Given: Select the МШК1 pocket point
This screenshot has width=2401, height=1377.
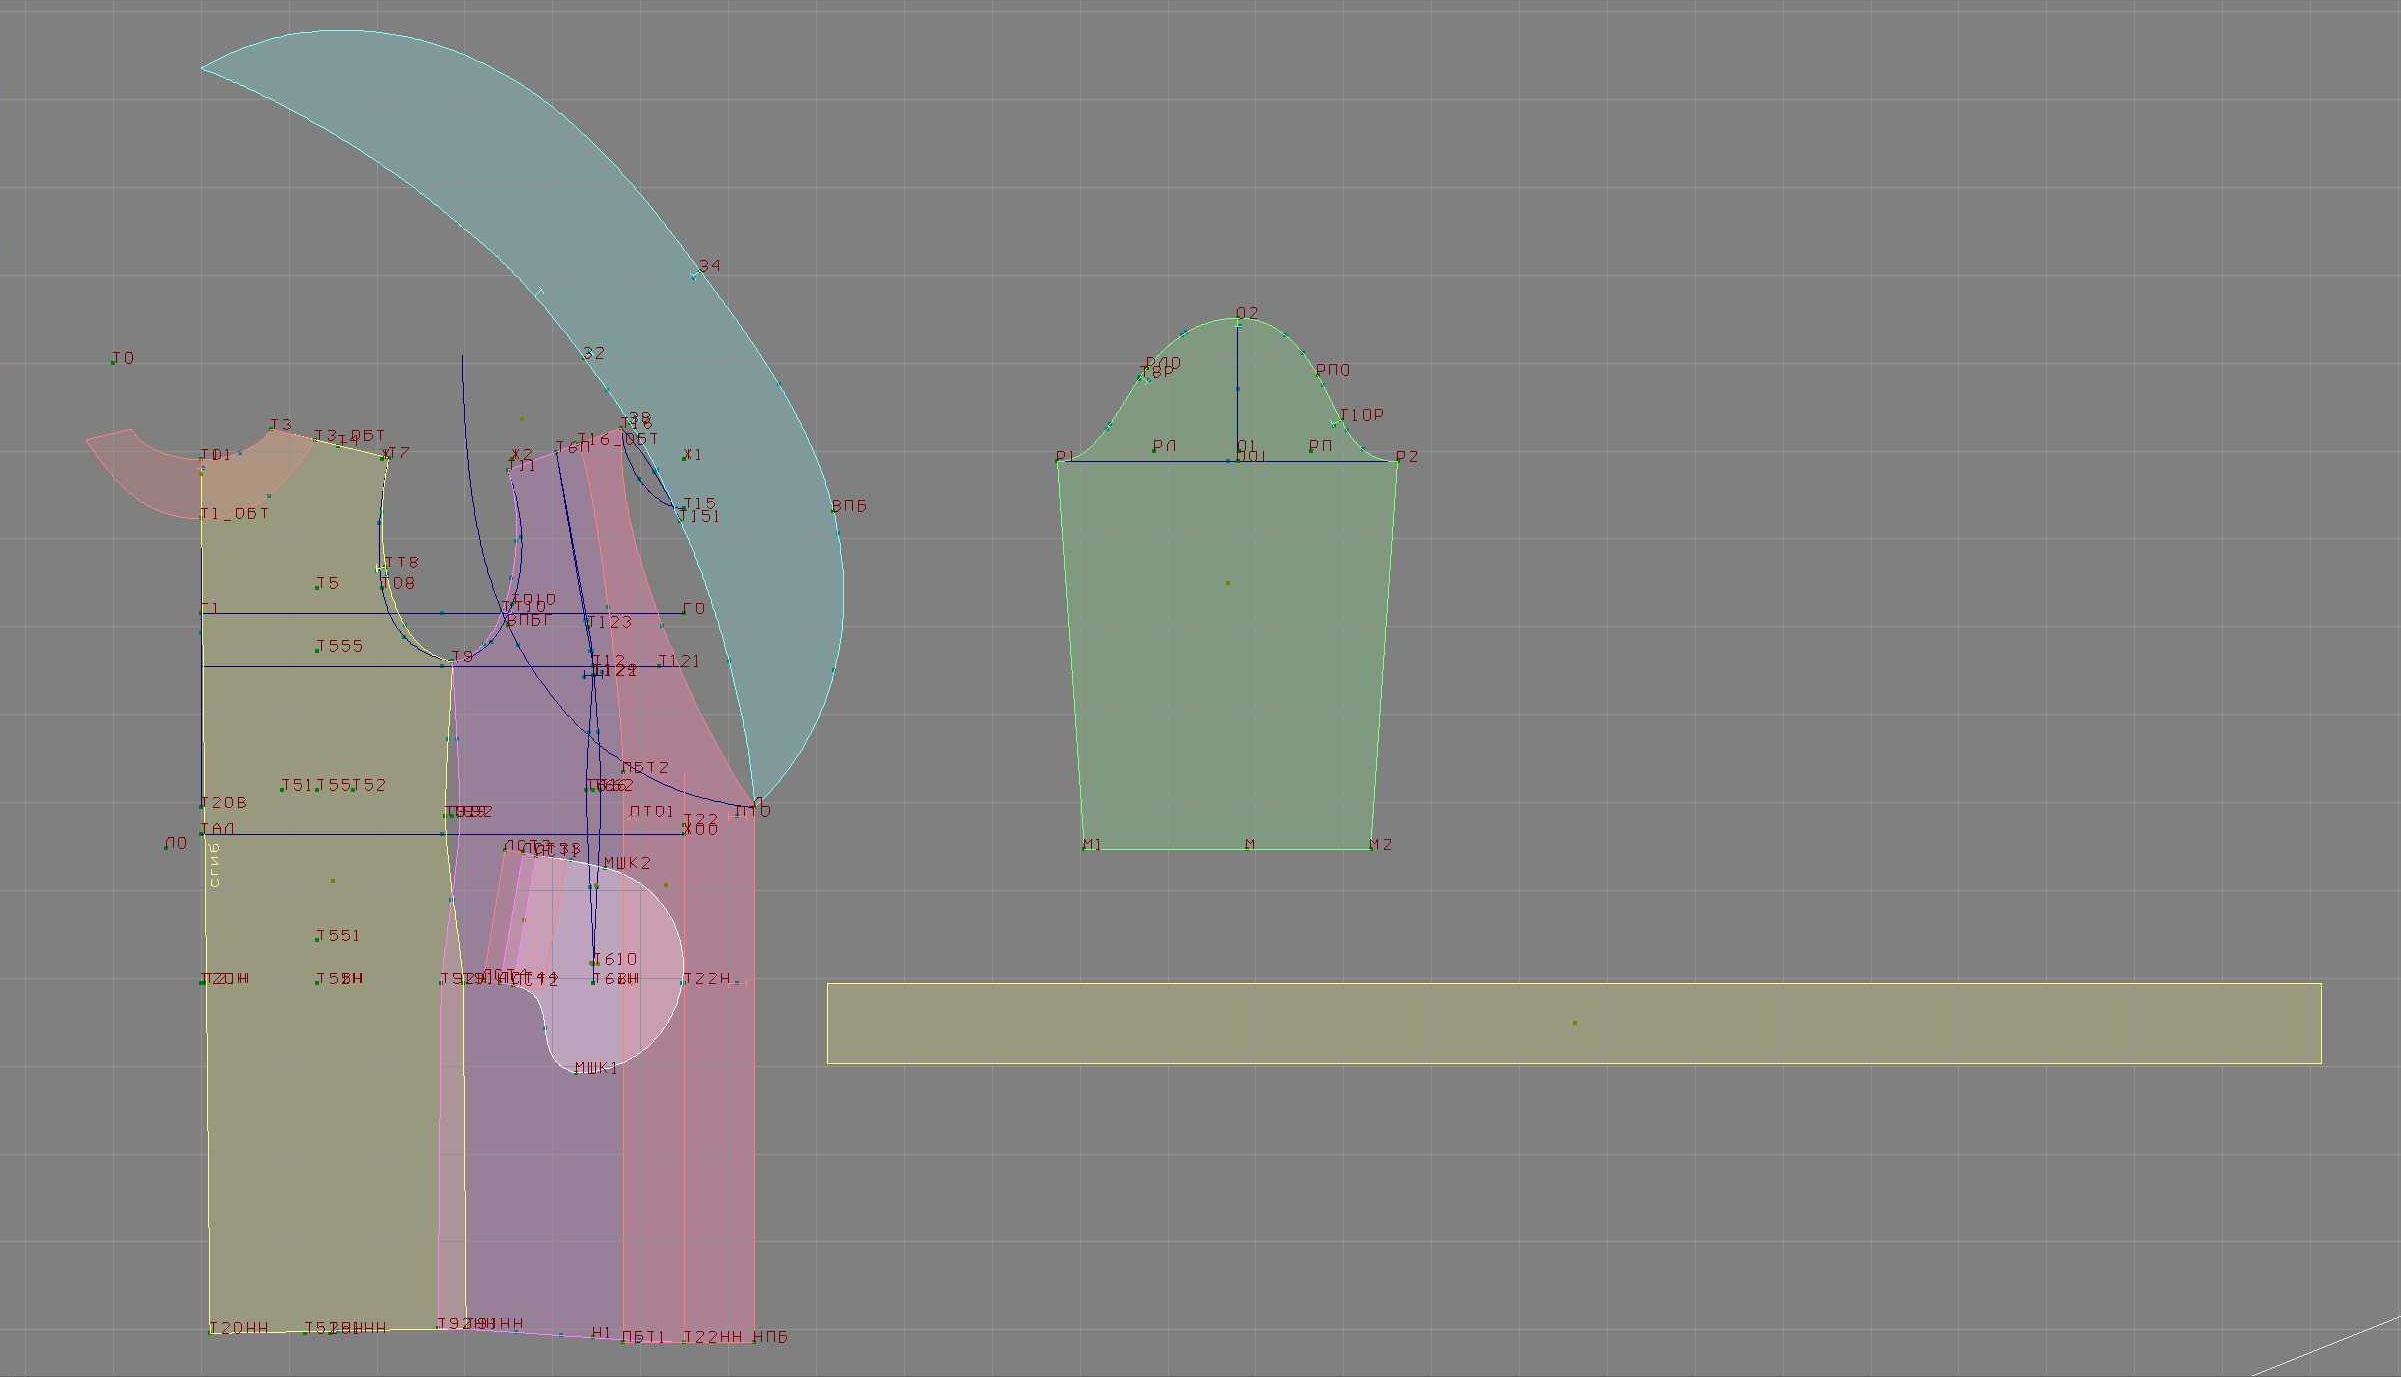Looking at the screenshot, I should coord(576,1072).
